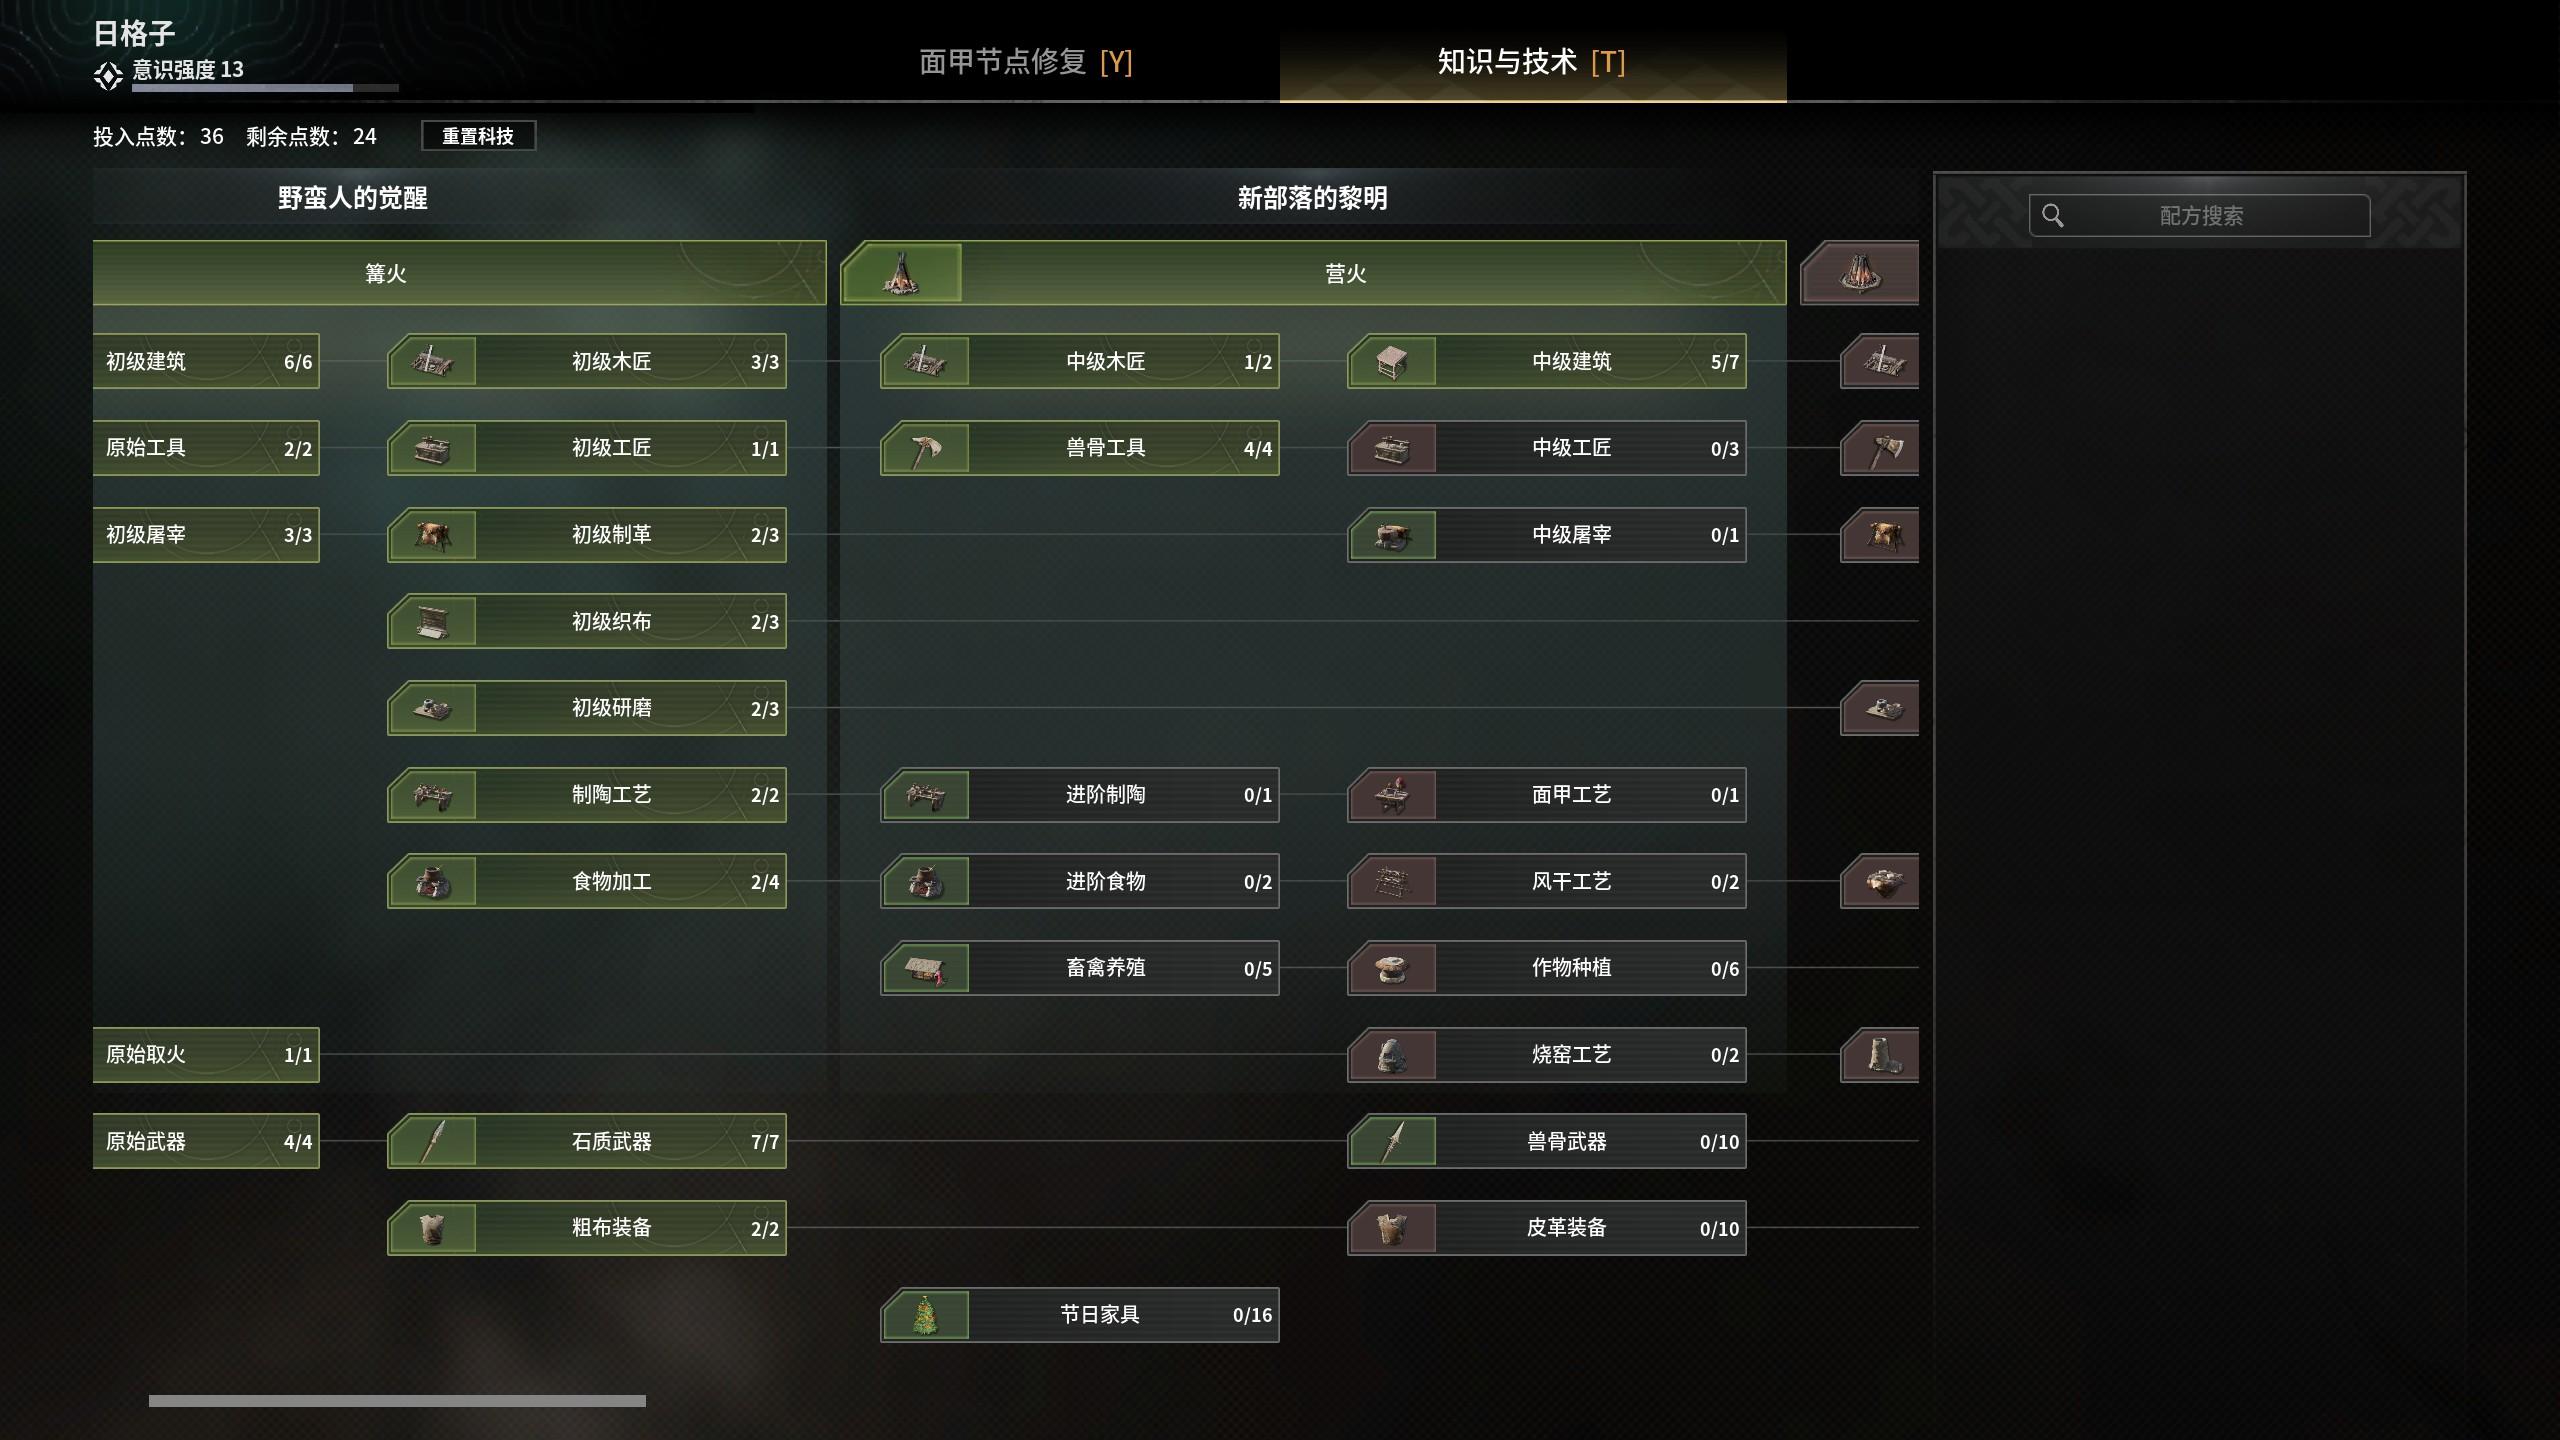Switch to the 面甲节点修复 tab
This screenshot has width=2560, height=1440.
(x=1025, y=62)
